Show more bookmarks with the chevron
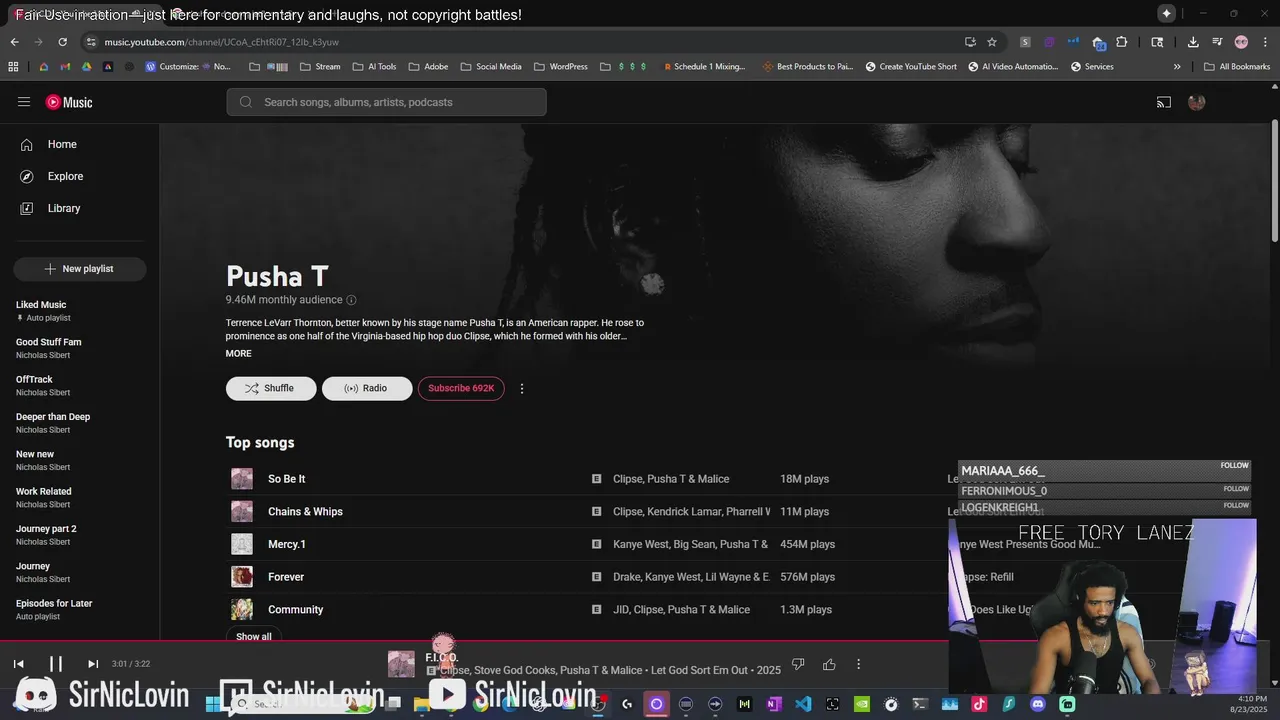This screenshot has height=720, width=1280. pyautogui.click(x=1177, y=67)
